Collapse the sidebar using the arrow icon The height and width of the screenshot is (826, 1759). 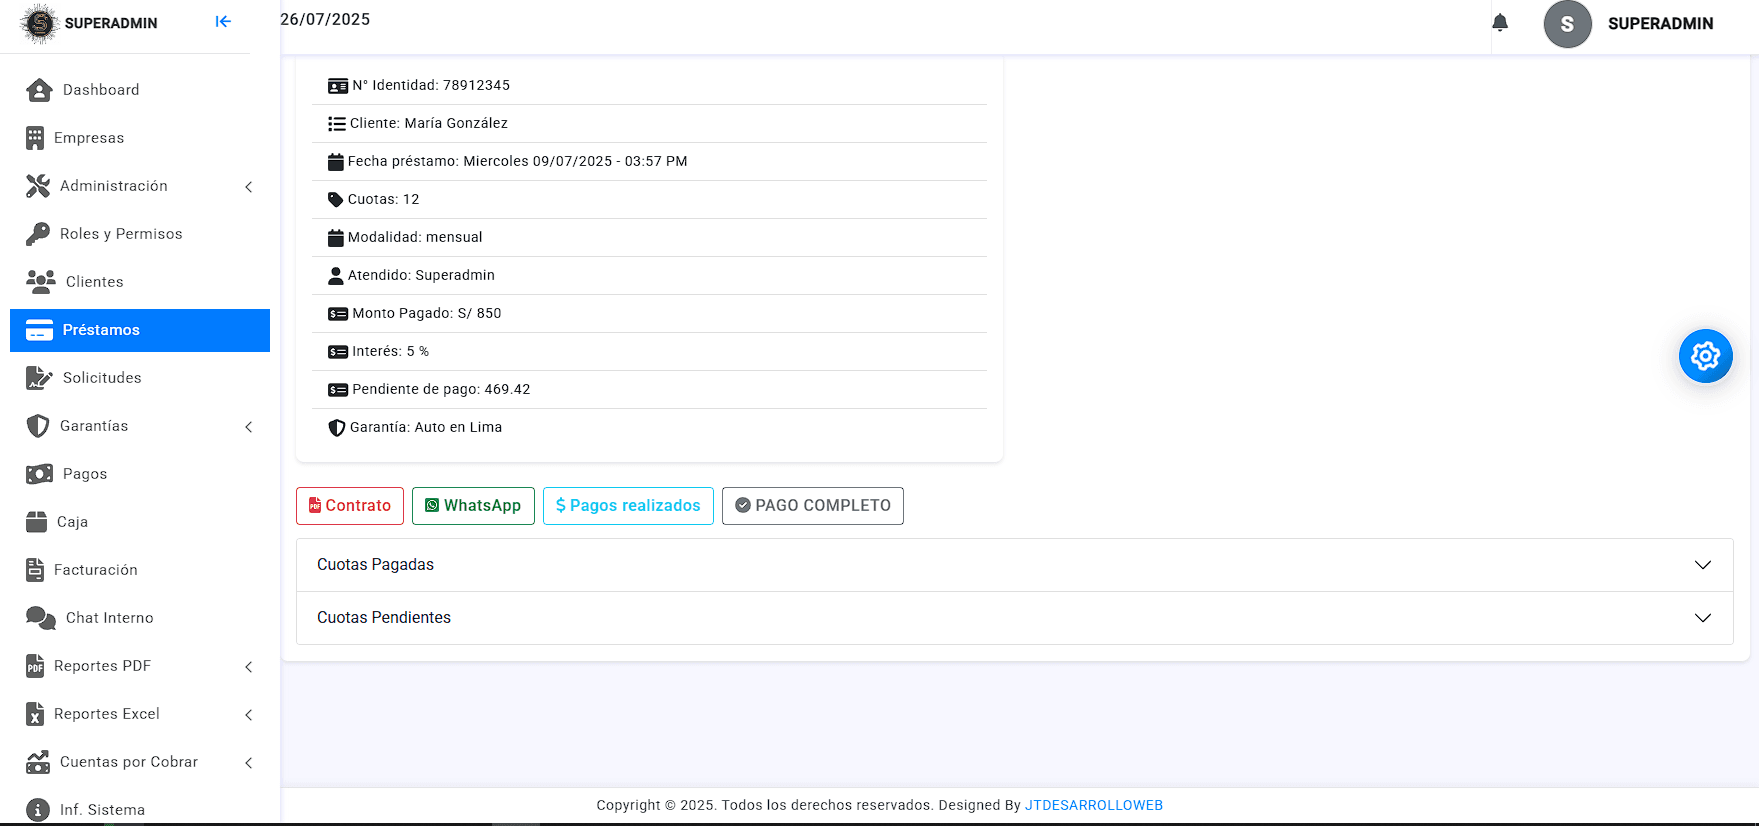pyautogui.click(x=223, y=22)
